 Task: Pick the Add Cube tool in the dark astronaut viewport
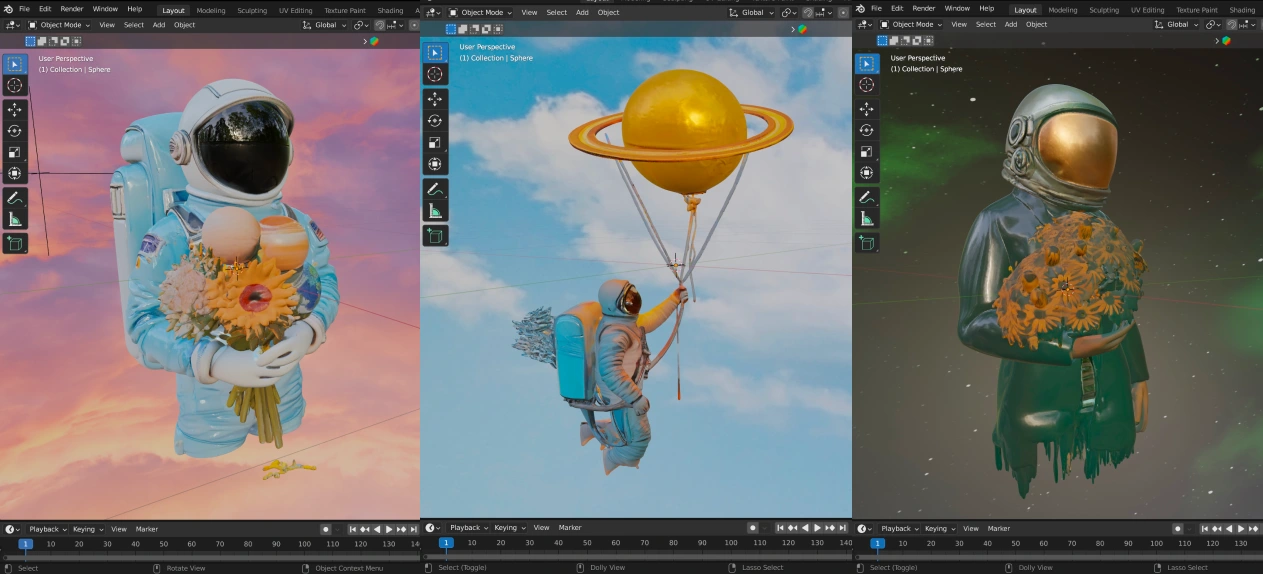867,243
